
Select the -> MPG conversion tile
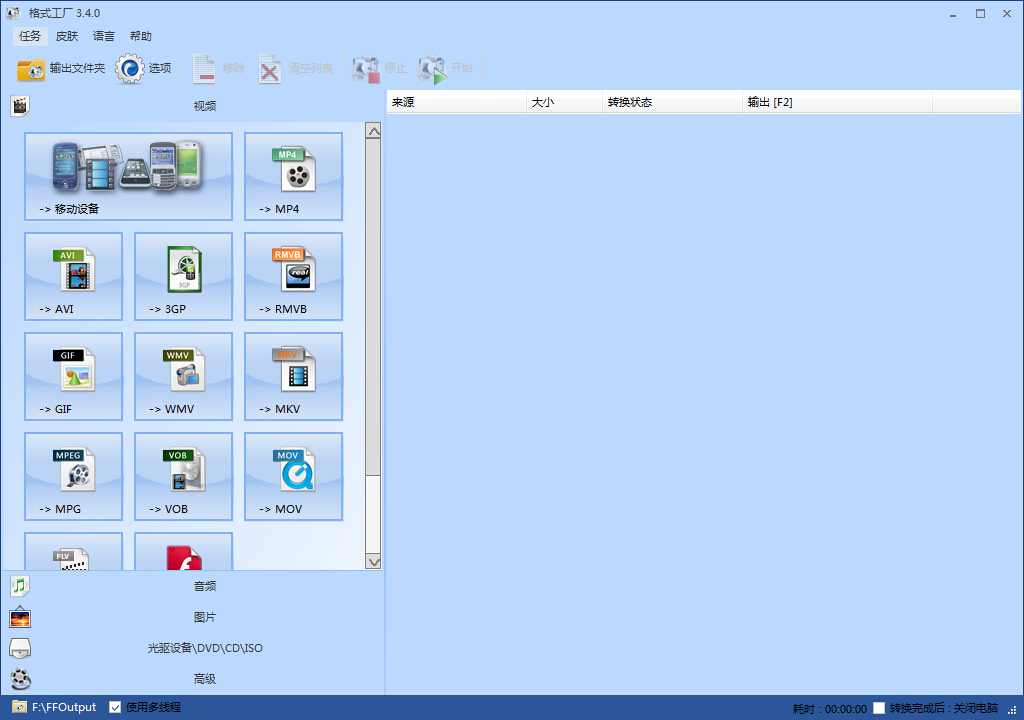click(73, 476)
